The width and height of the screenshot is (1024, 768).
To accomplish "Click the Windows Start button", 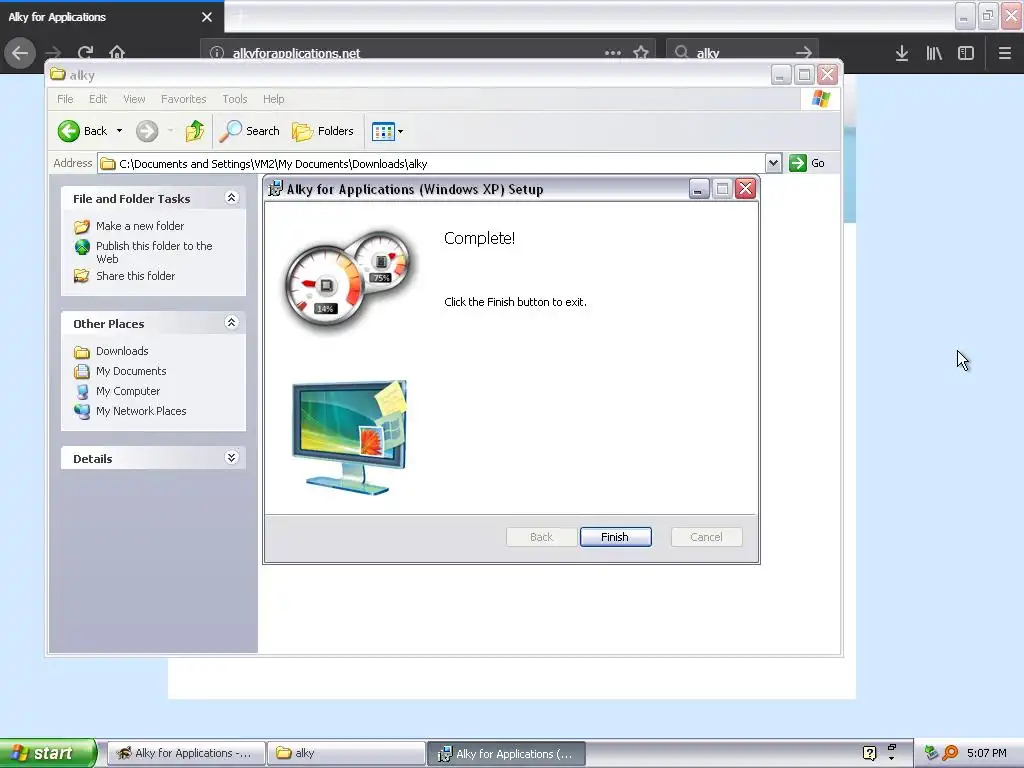I will pos(48,754).
